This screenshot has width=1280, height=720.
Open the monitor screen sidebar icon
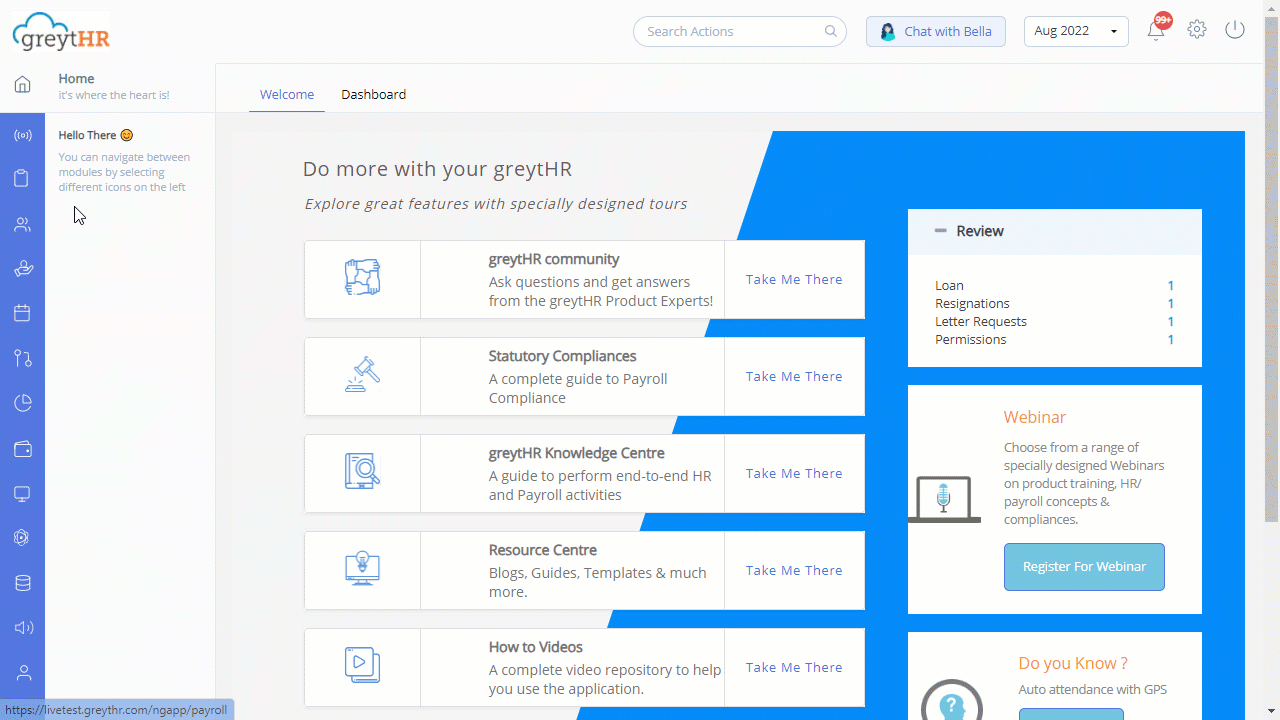[22, 494]
